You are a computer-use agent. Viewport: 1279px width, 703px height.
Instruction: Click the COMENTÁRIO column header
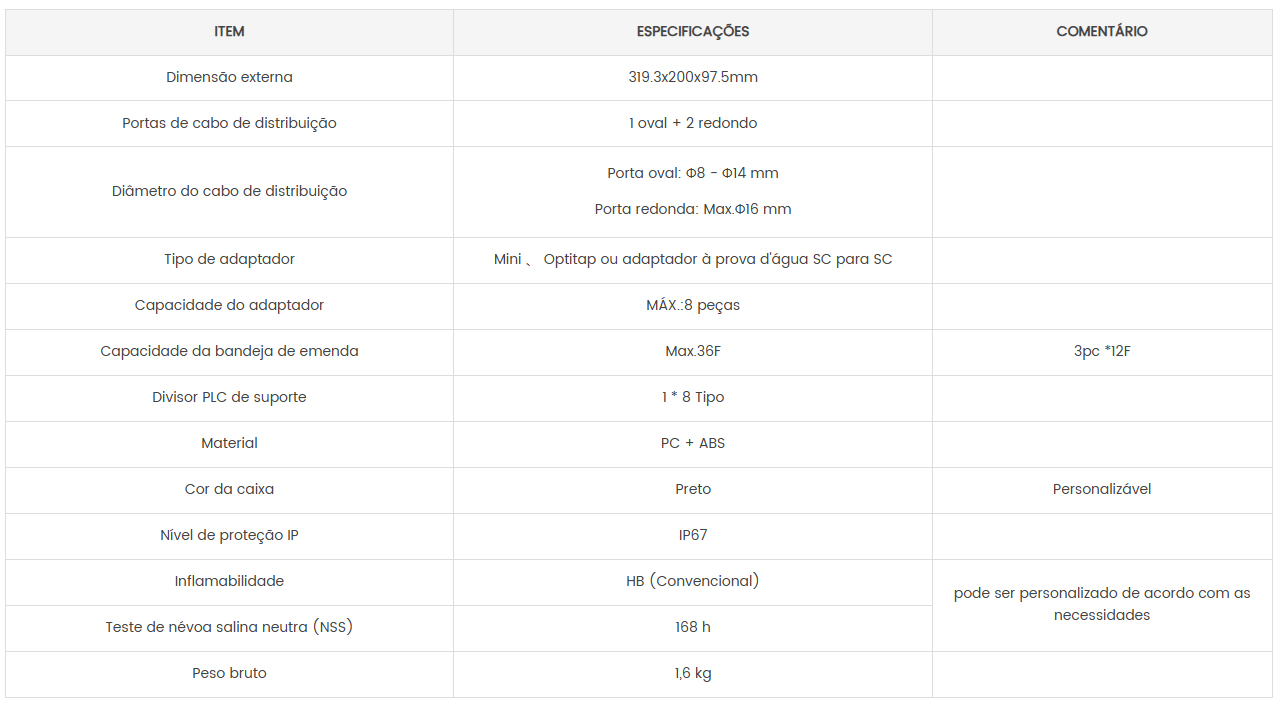[1102, 32]
